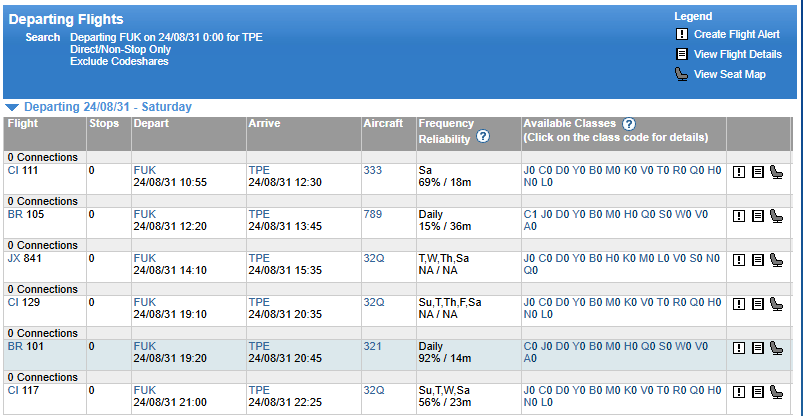This screenshot has height=416, width=803.
Task: Click class code J0 for CI 111
Action: click(x=530, y=171)
